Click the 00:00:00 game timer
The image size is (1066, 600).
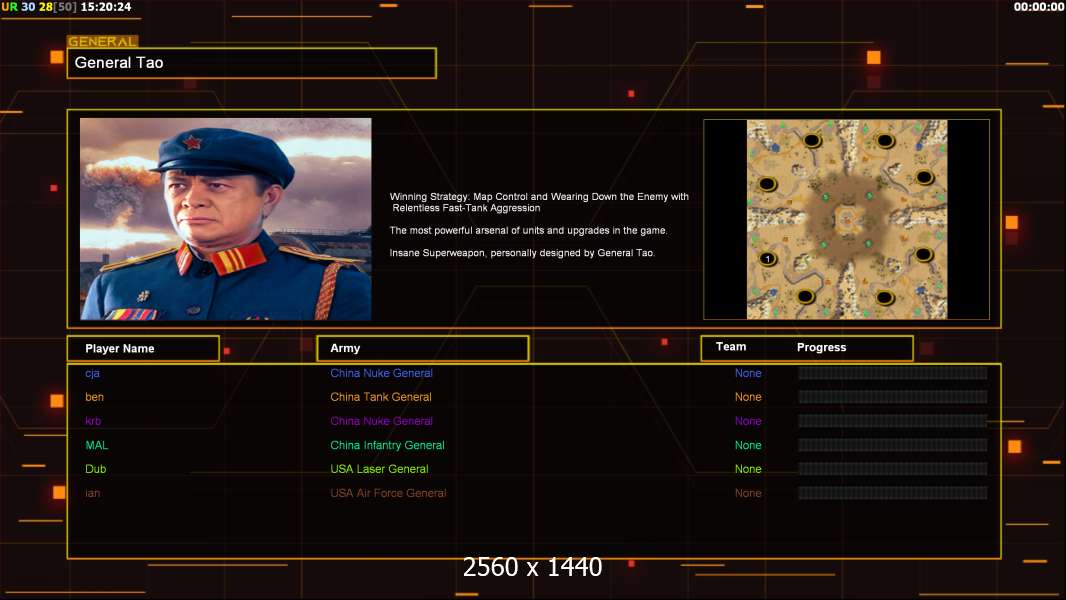[1038, 7]
